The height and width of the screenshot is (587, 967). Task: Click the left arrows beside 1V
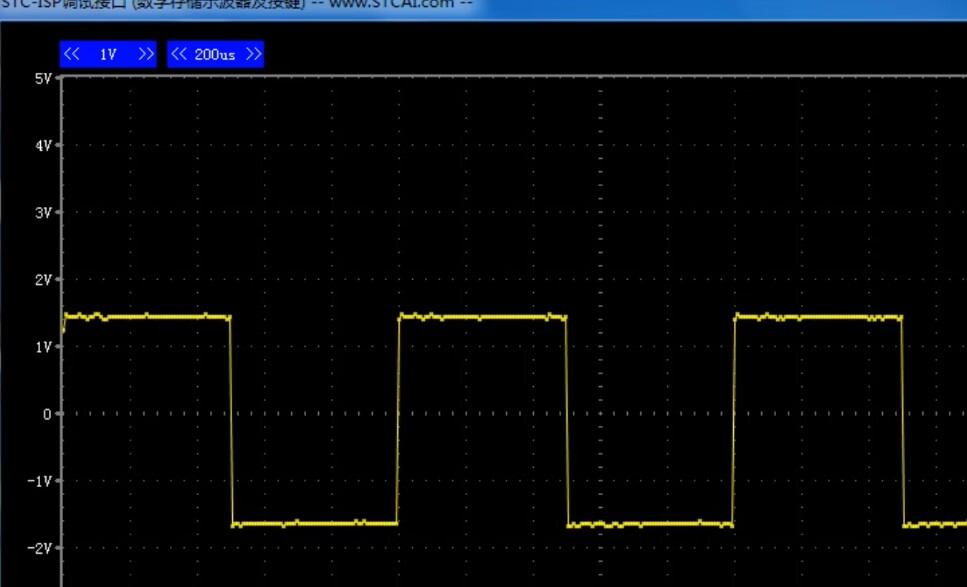click(x=72, y=54)
